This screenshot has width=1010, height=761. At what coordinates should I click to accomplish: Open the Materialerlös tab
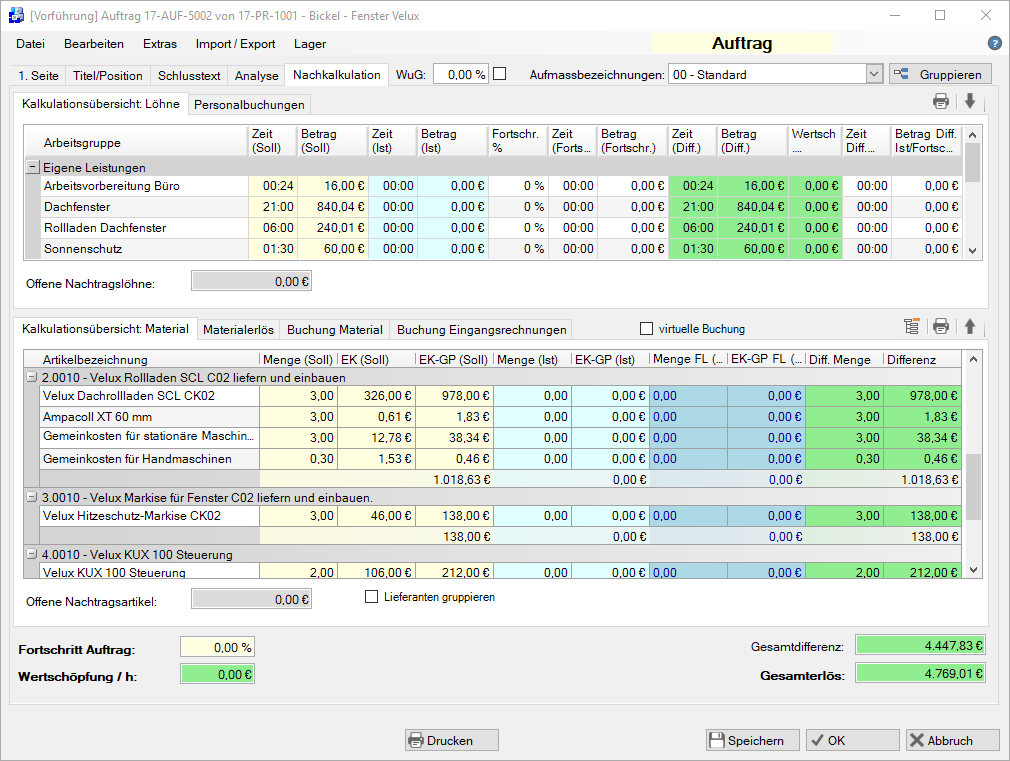coord(238,329)
